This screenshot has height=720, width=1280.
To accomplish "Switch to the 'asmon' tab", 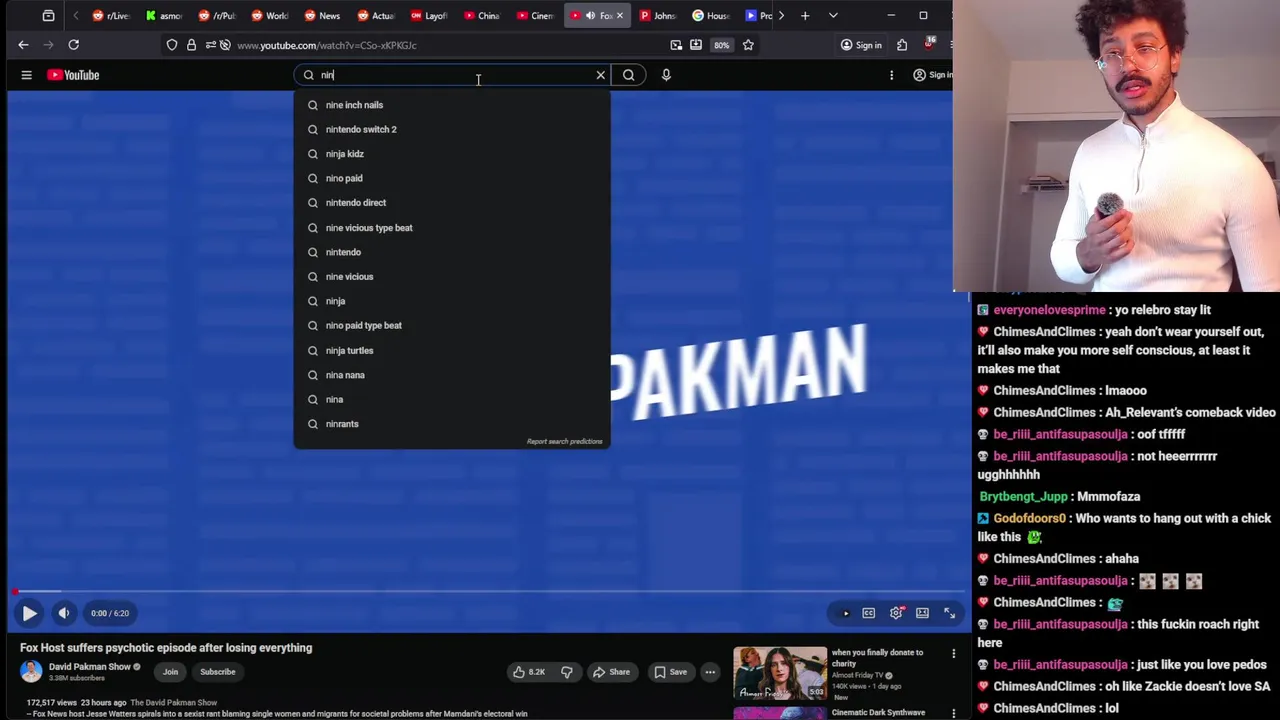I will (164, 15).
